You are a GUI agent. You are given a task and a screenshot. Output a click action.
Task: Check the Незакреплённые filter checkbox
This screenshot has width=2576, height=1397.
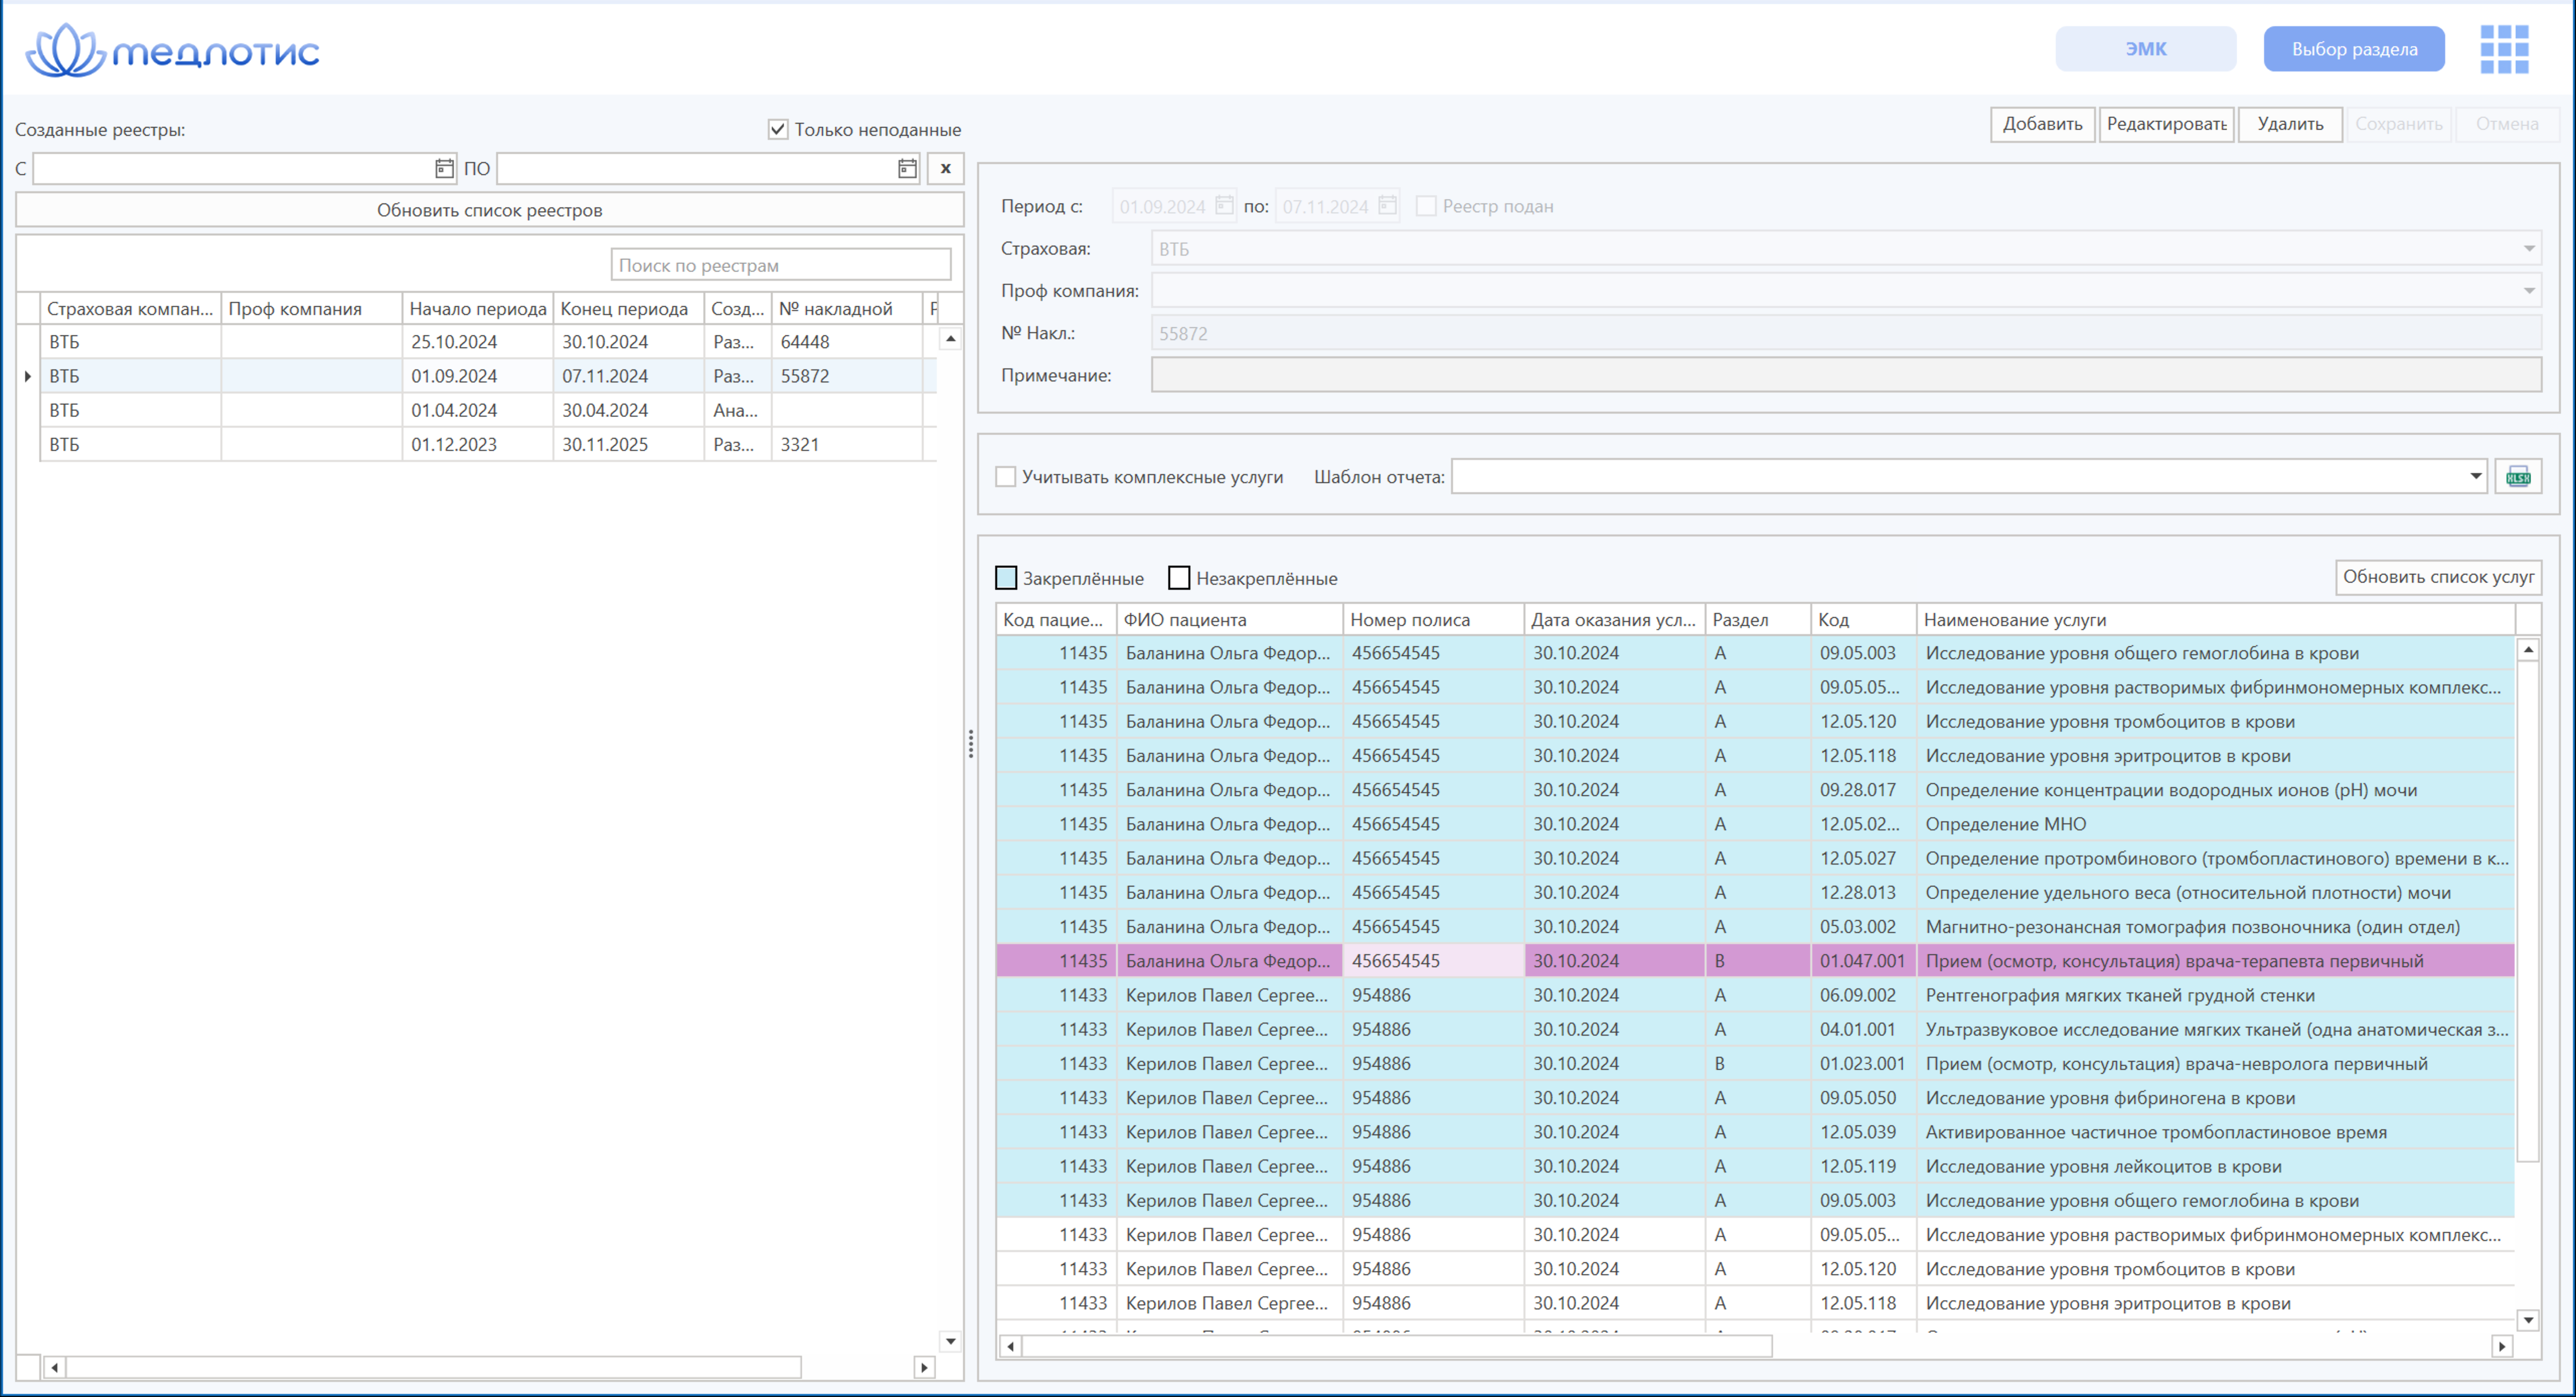[x=1179, y=578]
